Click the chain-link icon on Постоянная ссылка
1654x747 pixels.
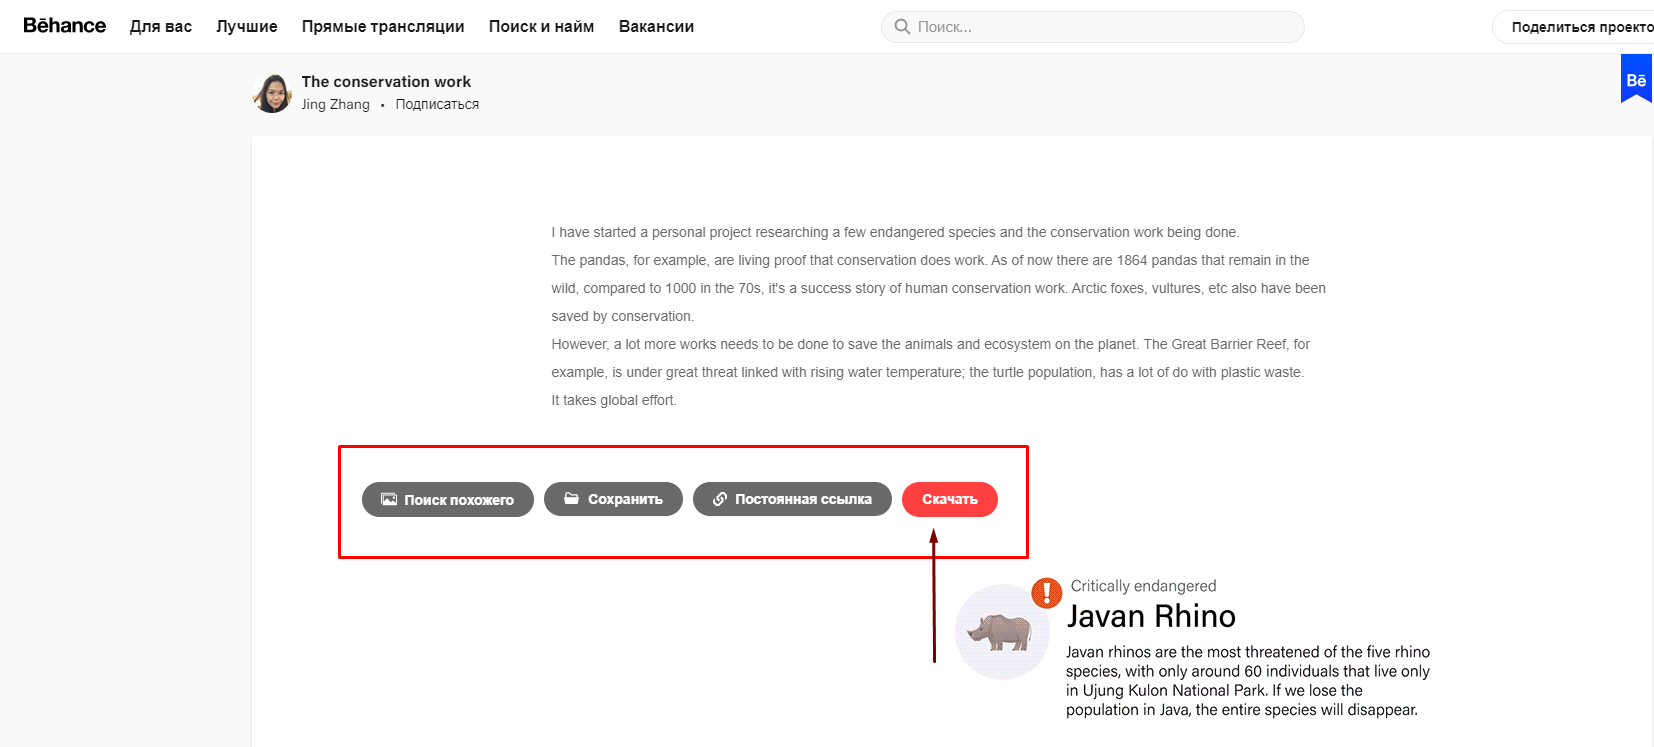(x=719, y=499)
